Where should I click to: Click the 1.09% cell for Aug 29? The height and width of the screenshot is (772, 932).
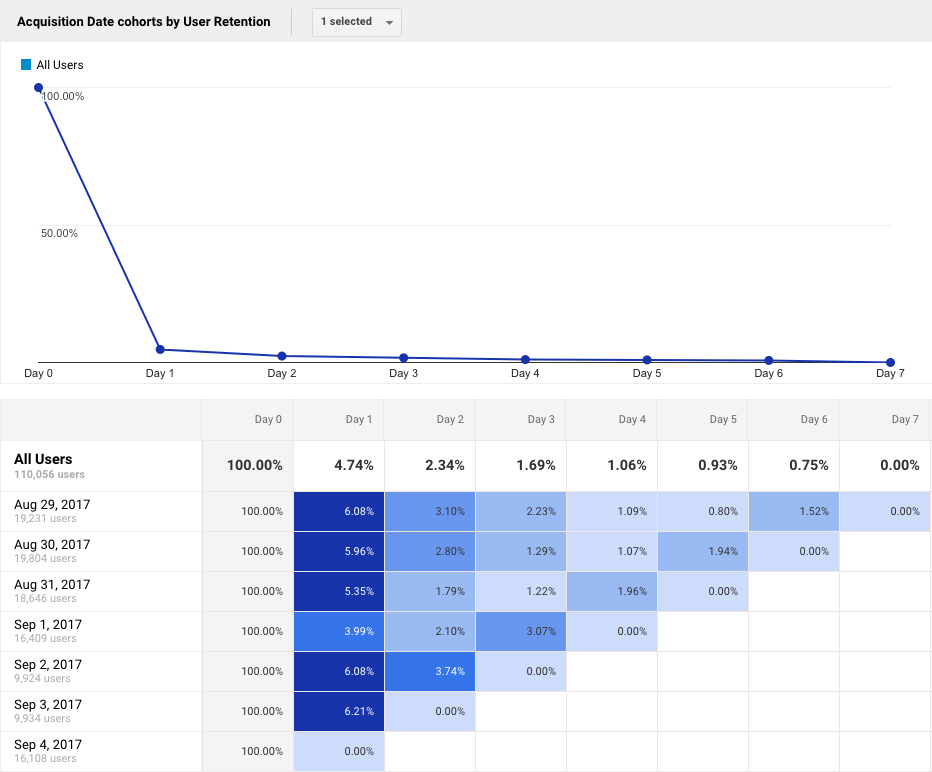pos(612,511)
